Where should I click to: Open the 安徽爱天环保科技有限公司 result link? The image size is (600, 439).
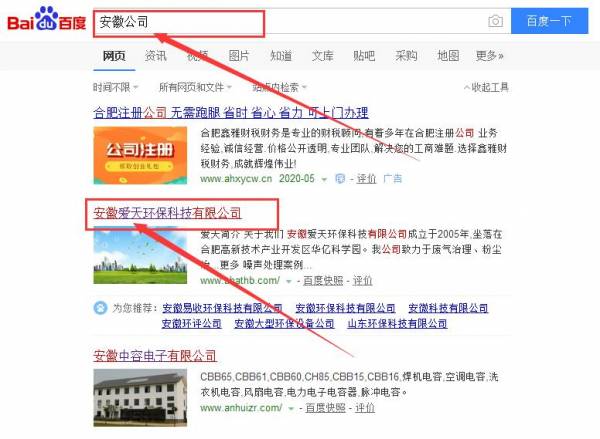[x=167, y=213]
